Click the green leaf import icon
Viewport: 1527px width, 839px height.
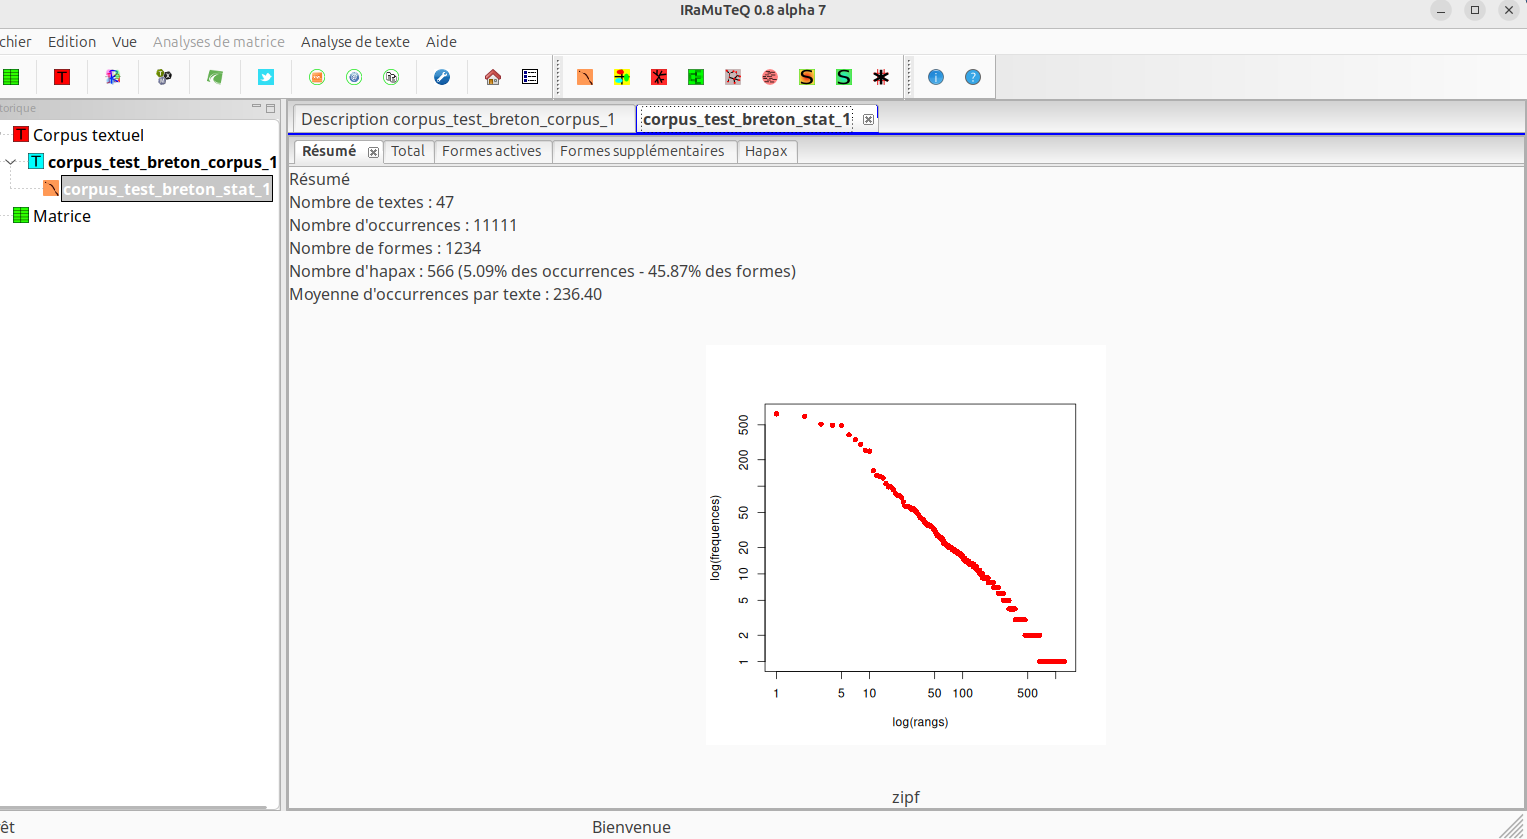pos(215,77)
